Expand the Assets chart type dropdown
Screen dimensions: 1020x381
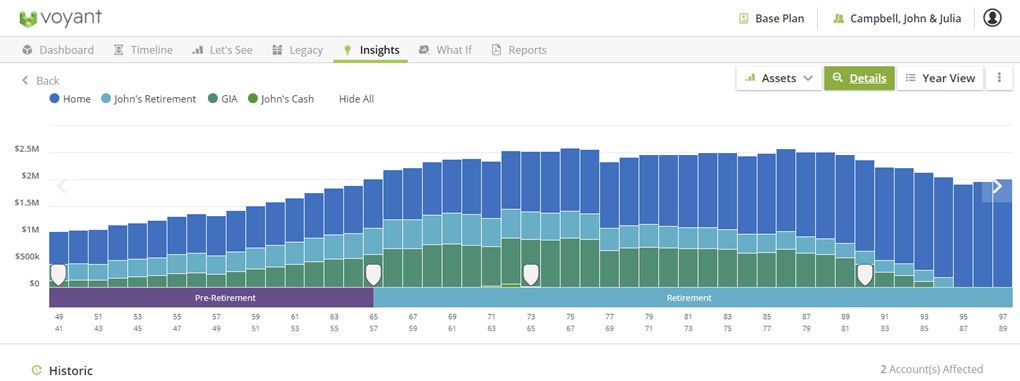pos(779,78)
